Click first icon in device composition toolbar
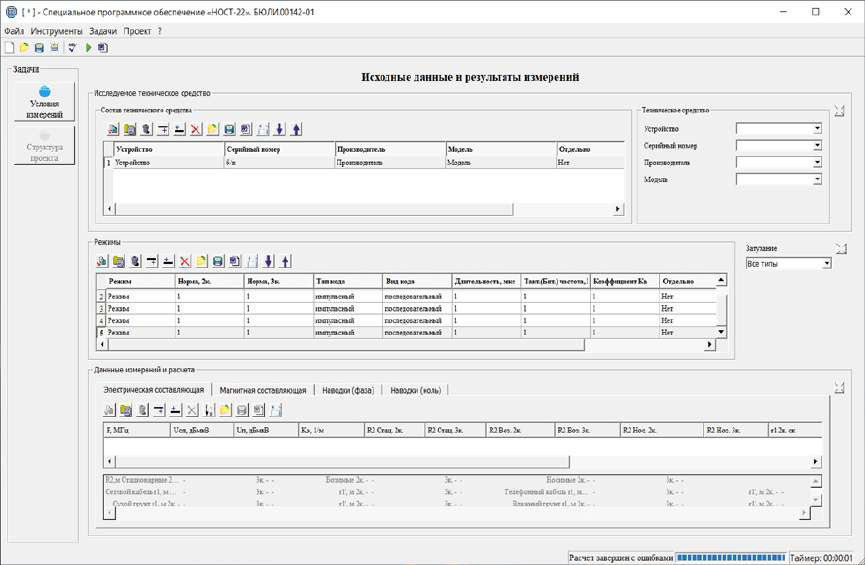Image resolution: width=865 pixels, height=565 pixels. (x=113, y=130)
